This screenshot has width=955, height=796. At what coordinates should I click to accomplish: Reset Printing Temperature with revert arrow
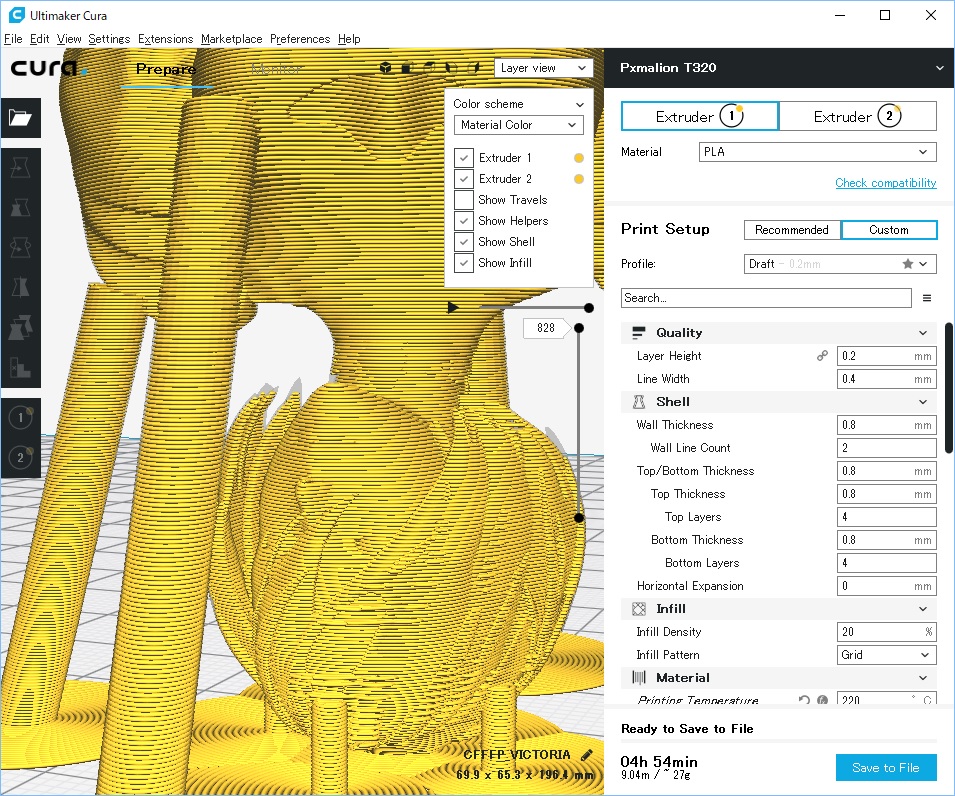(x=804, y=700)
